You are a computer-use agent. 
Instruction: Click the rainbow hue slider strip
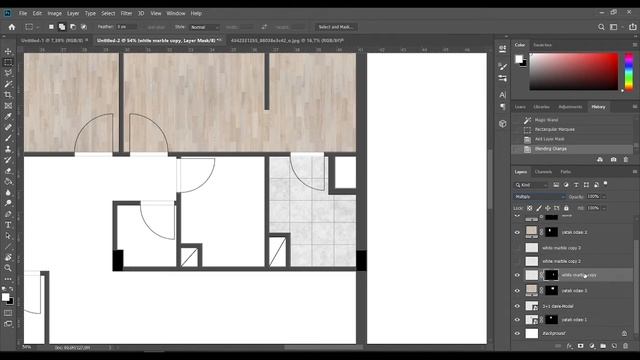[629, 71]
